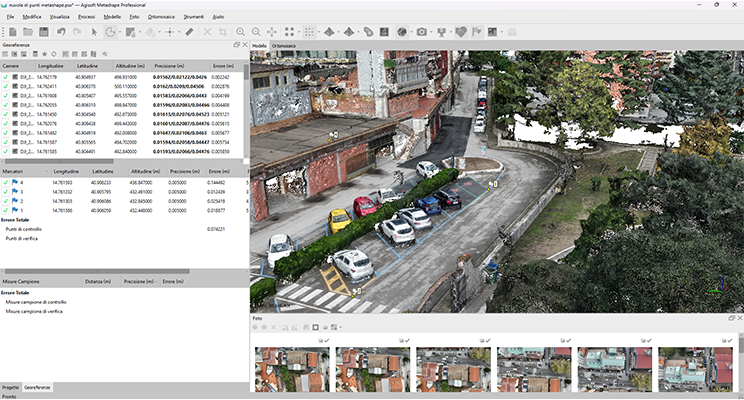Open the basemap globe dropdown arrow

pyautogui.click(x=411, y=32)
